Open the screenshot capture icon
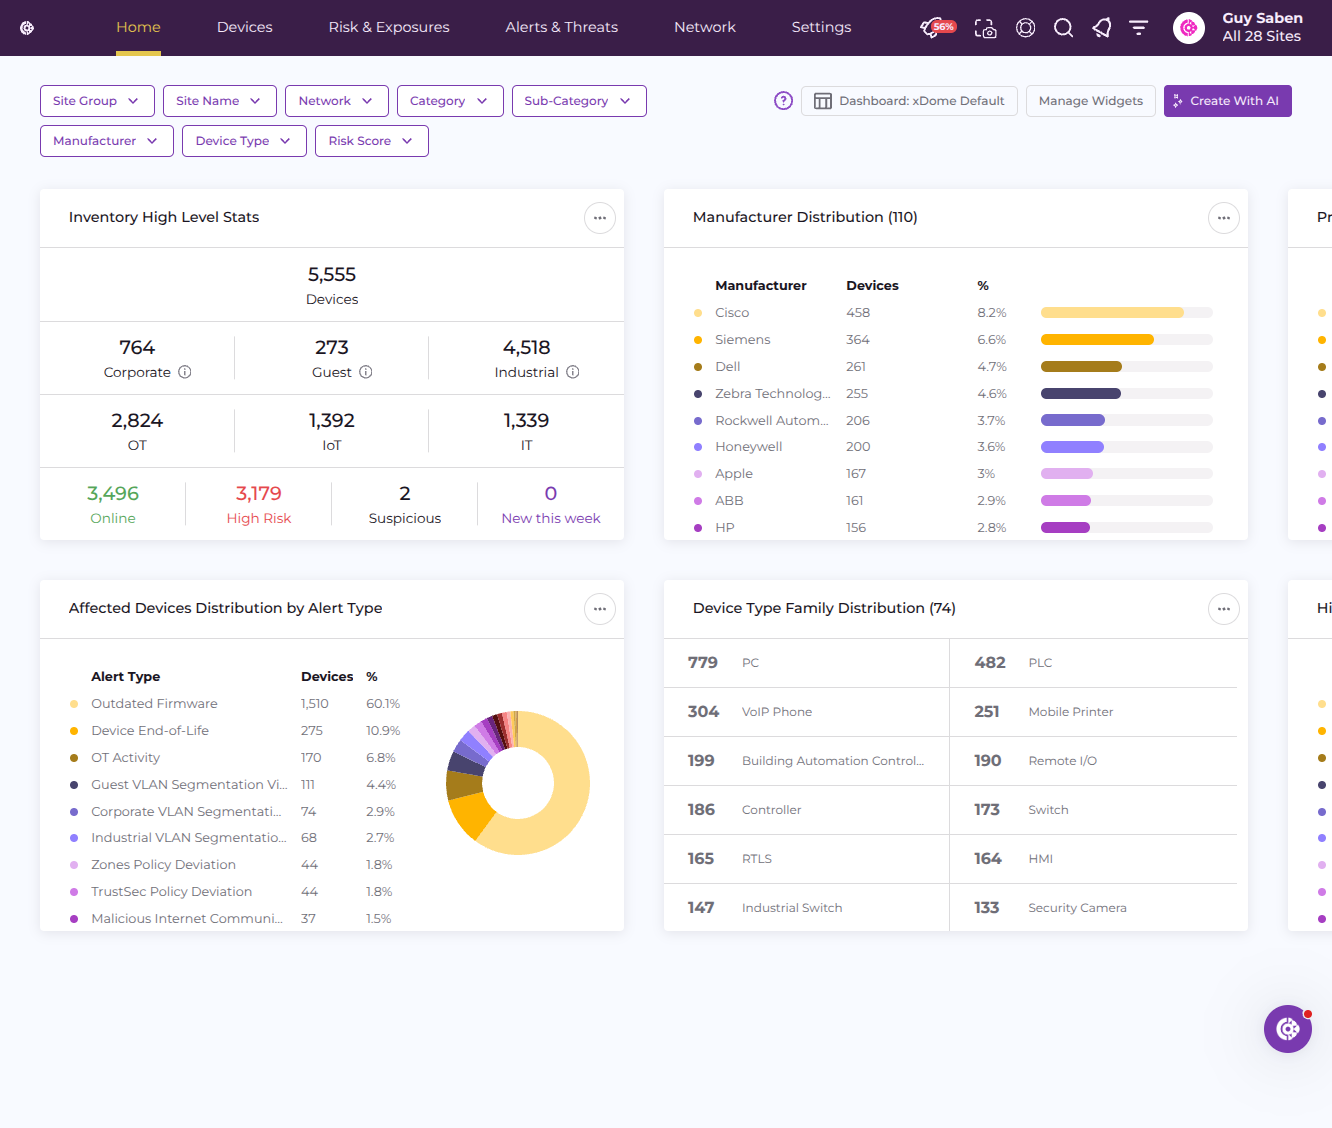Image resolution: width=1332 pixels, height=1128 pixels. point(986,28)
